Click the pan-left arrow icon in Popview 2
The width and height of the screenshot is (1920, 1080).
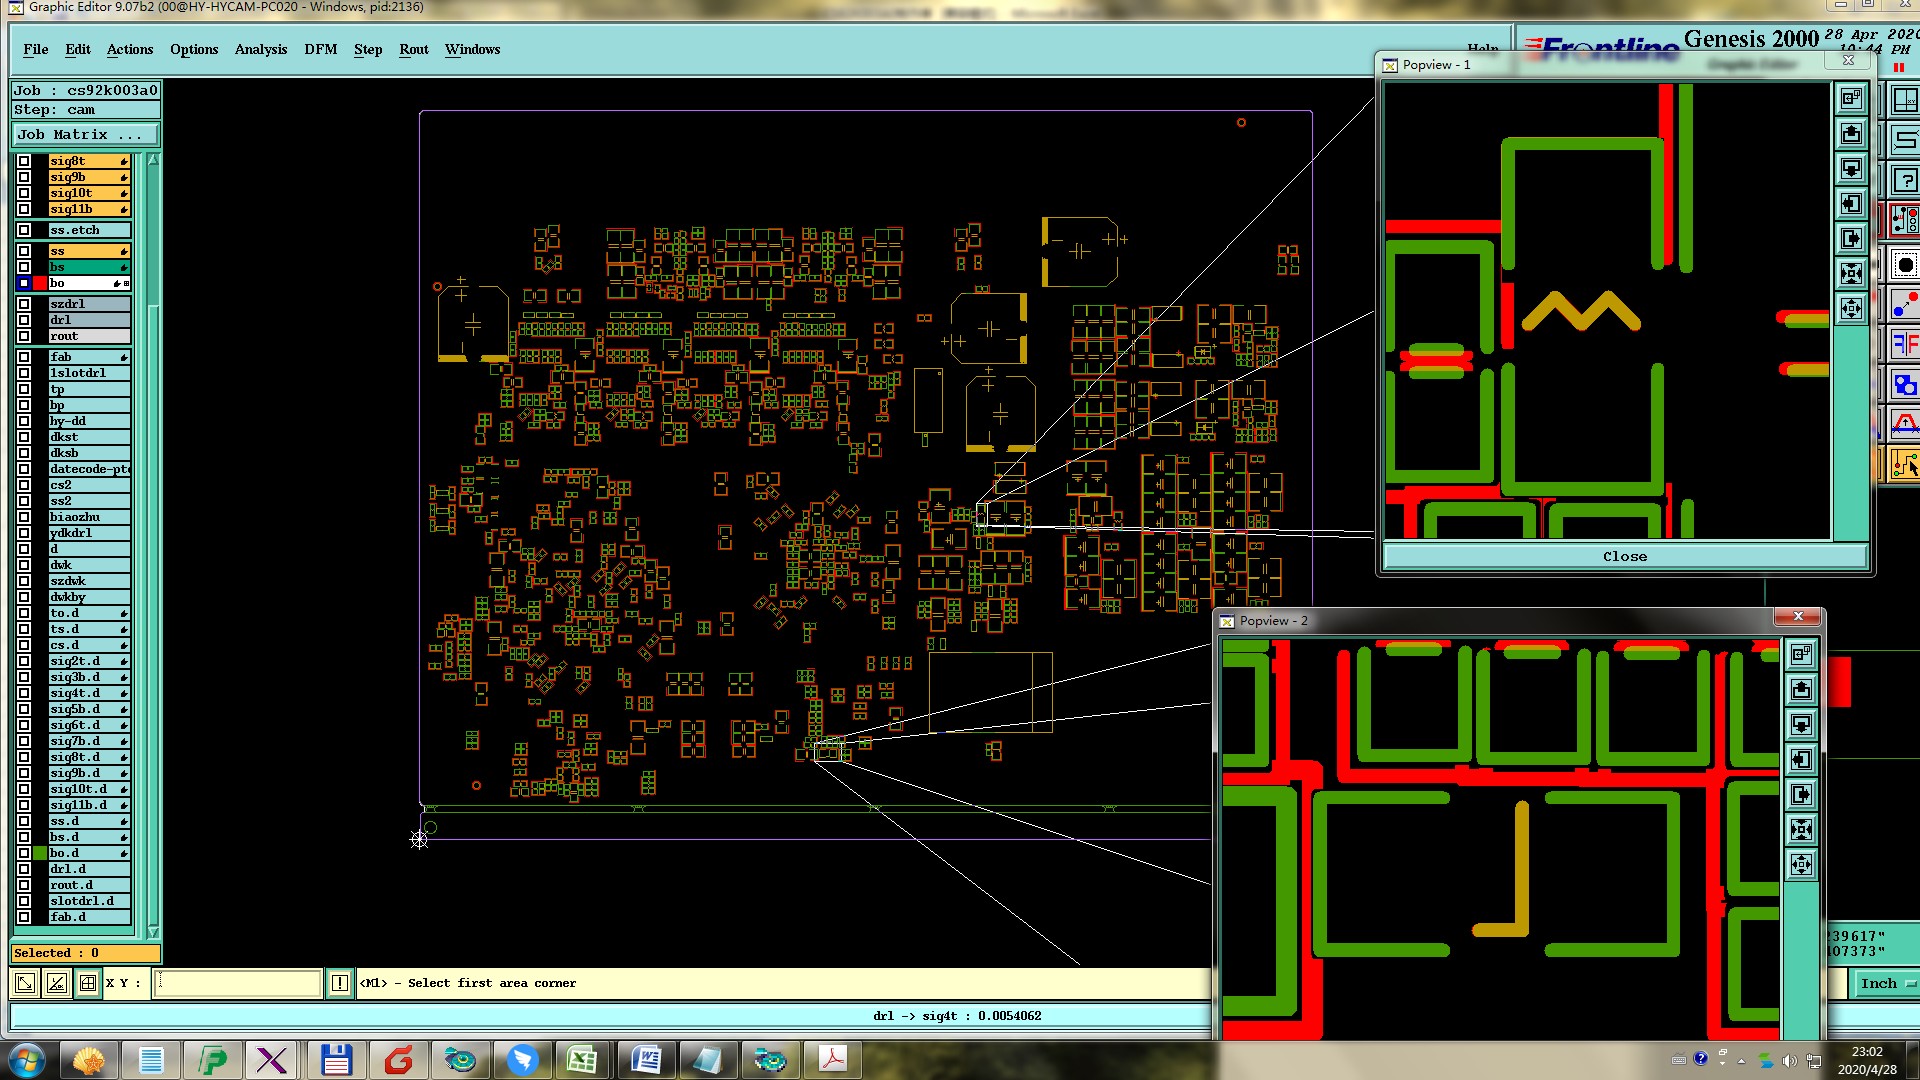[1801, 759]
